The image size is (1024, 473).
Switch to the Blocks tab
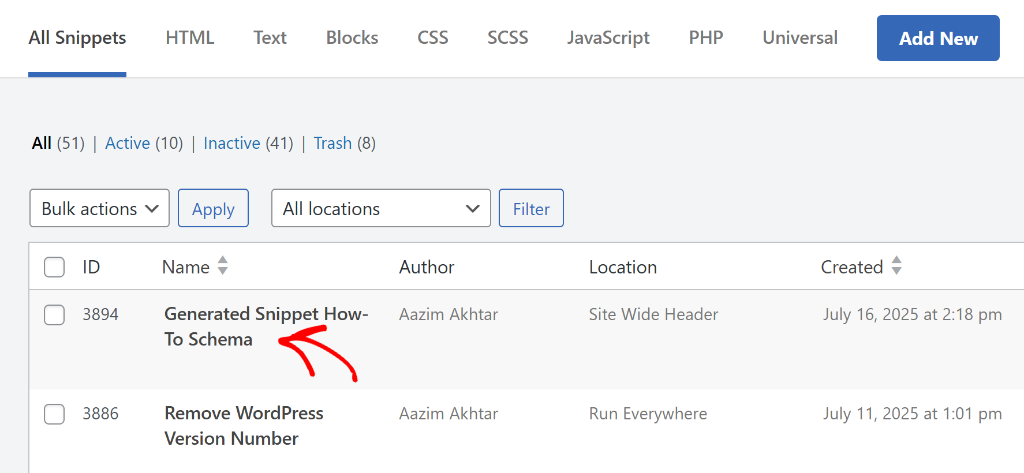coord(352,38)
